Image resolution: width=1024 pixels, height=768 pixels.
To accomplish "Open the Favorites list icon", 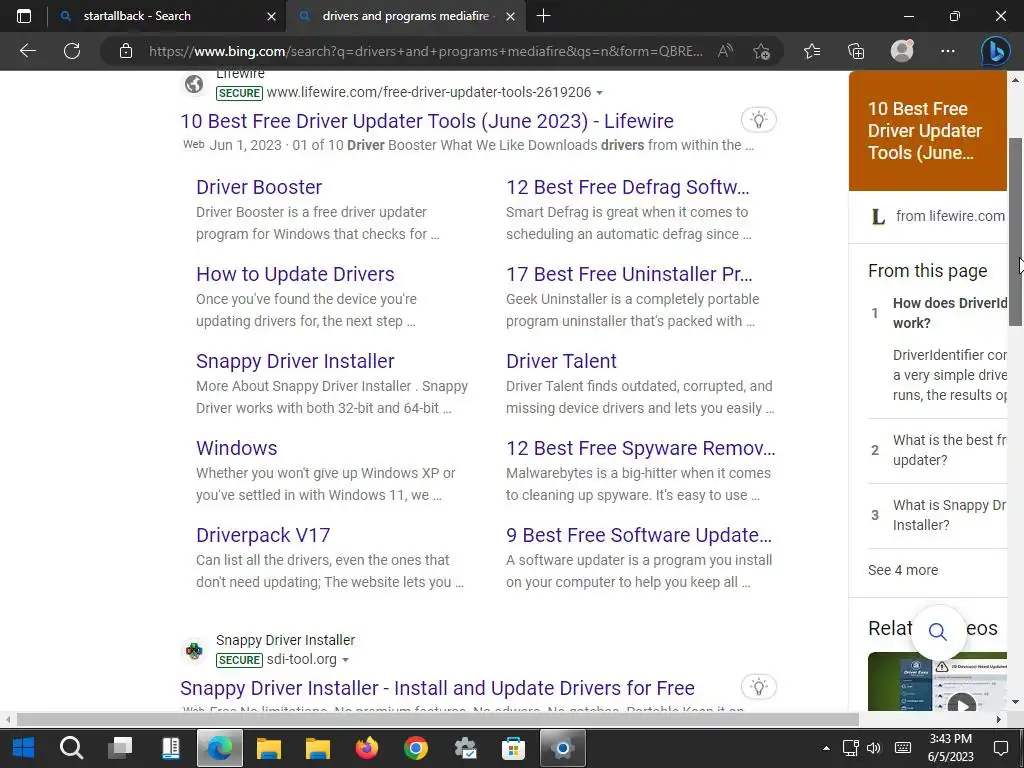I will point(812,51).
